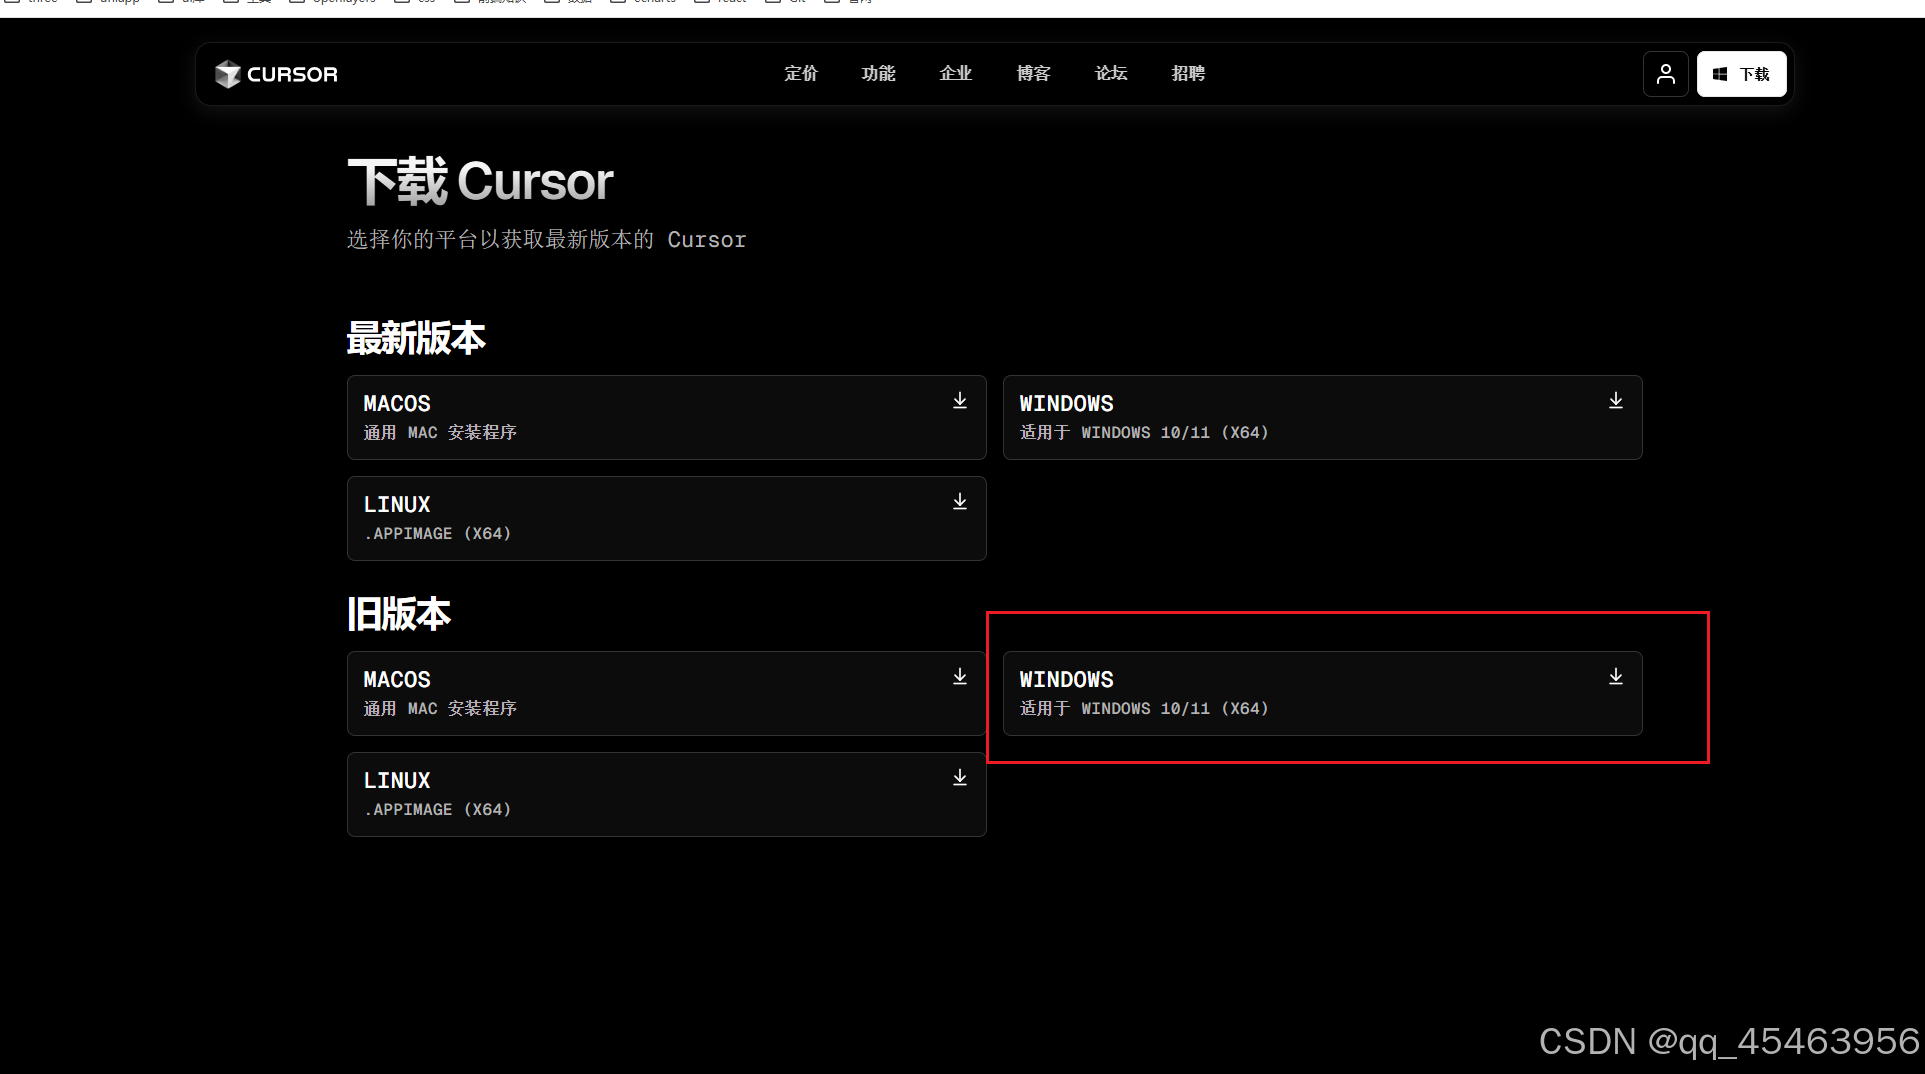The height and width of the screenshot is (1074, 1925).
Task: Click 适用于 WINDOWS 10/11 (X64) text under 旧版本
Action: pyautogui.click(x=1144, y=709)
